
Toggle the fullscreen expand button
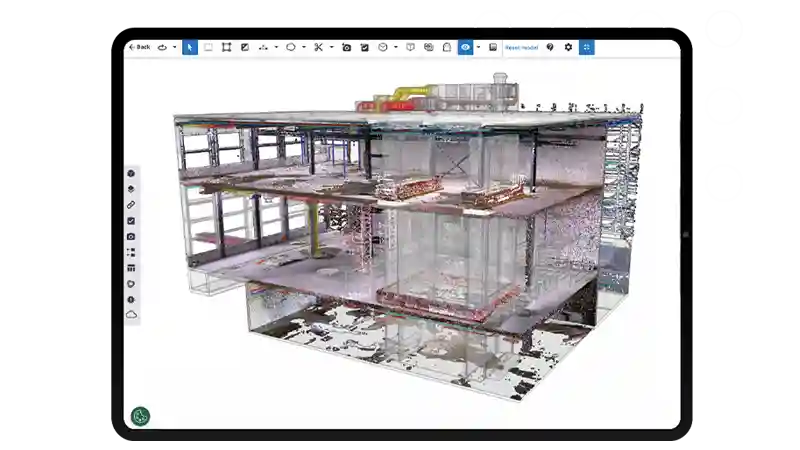[x=586, y=47]
